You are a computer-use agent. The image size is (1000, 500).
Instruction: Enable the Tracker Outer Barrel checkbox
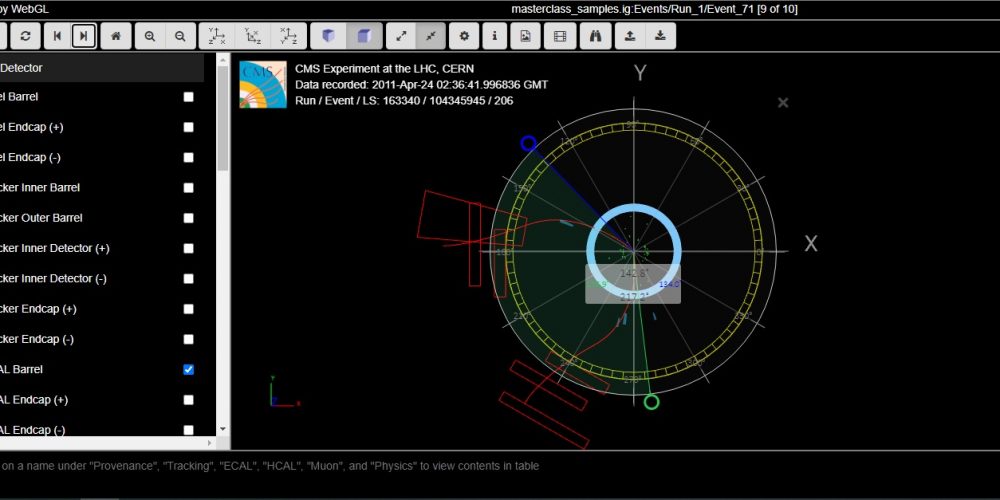(188, 218)
